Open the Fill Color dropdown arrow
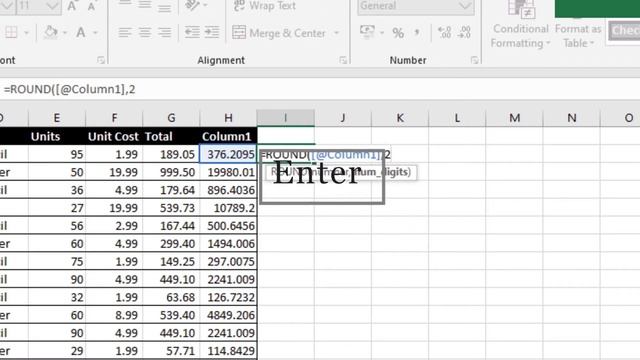This screenshot has width=640, height=360. pyautogui.click(x=65, y=33)
